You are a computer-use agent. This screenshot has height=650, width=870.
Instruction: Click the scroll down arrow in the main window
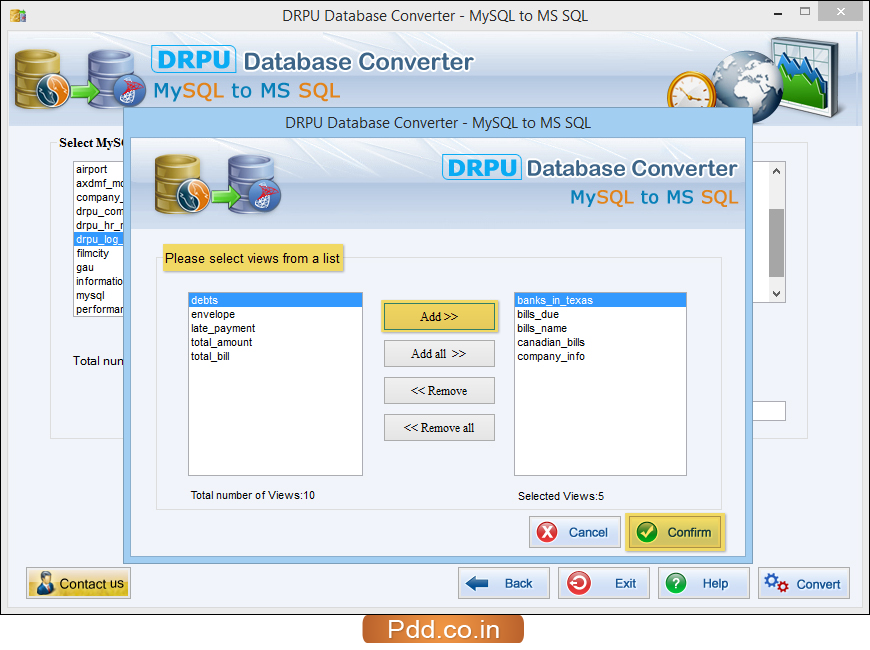pos(776,294)
